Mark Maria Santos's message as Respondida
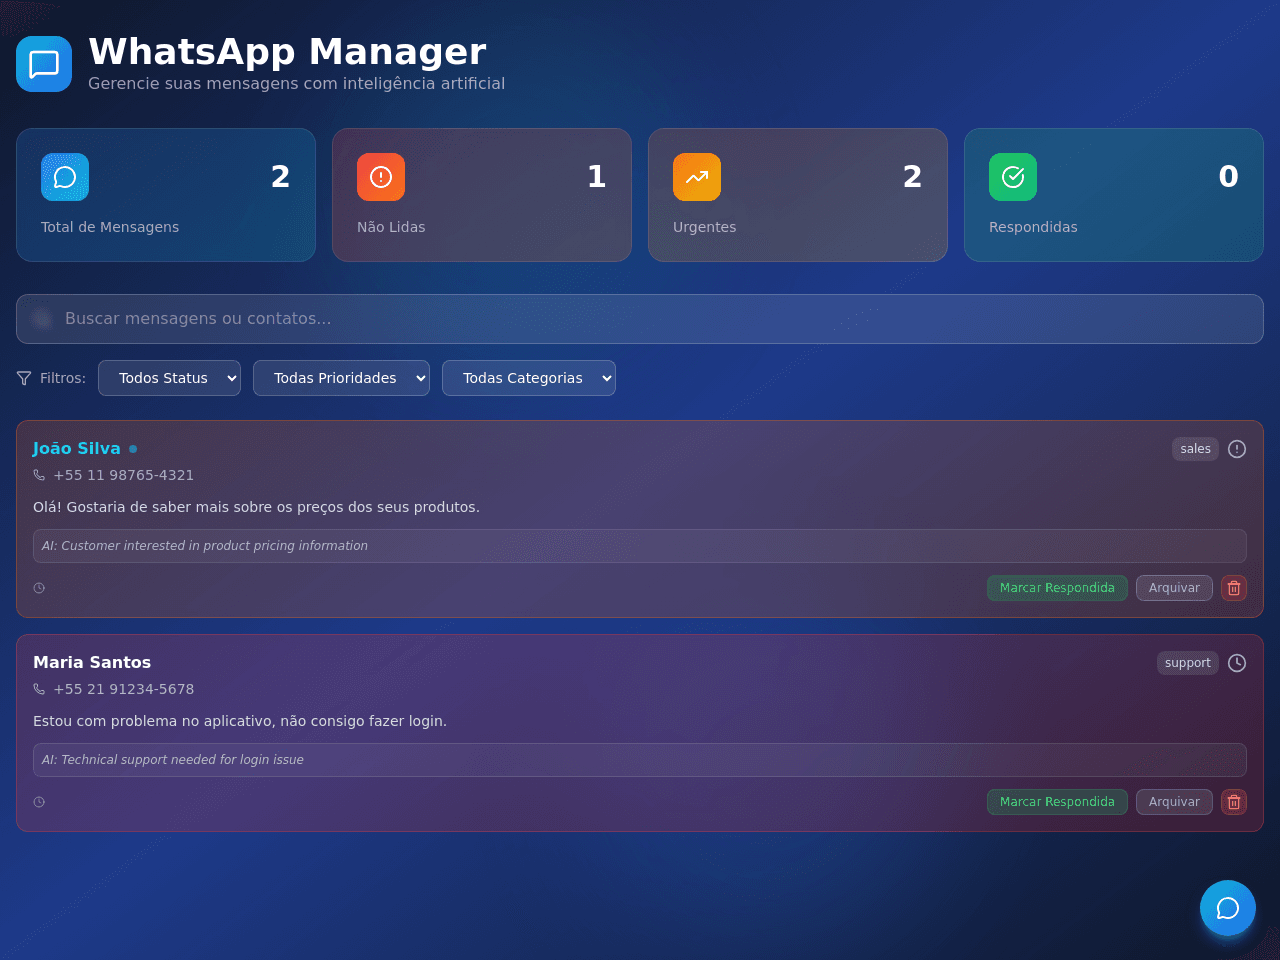Viewport: 1280px width, 960px height. [x=1057, y=802]
